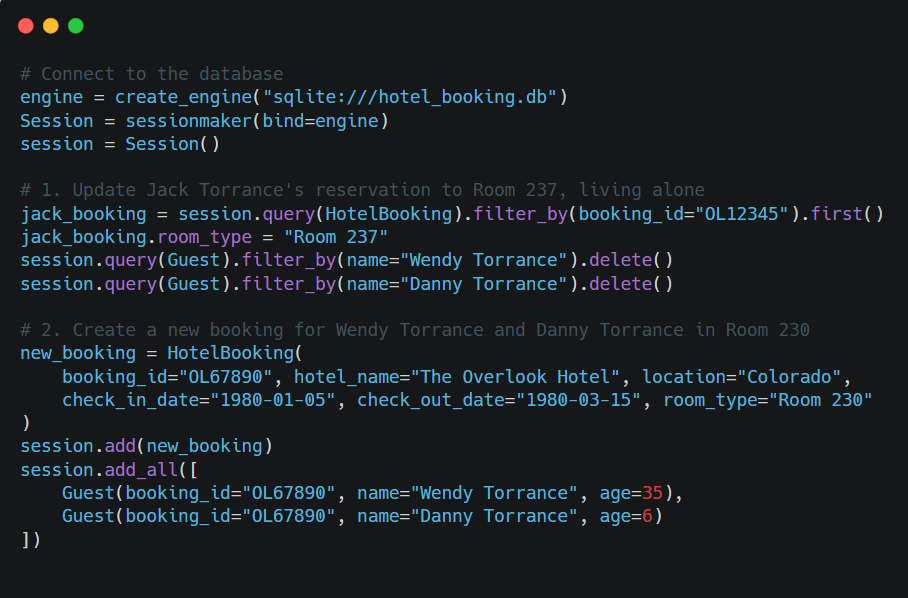Screen dimensions: 908x598
Task: Click 'delete()' on the Danny Torrance line
Action: point(631,284)
